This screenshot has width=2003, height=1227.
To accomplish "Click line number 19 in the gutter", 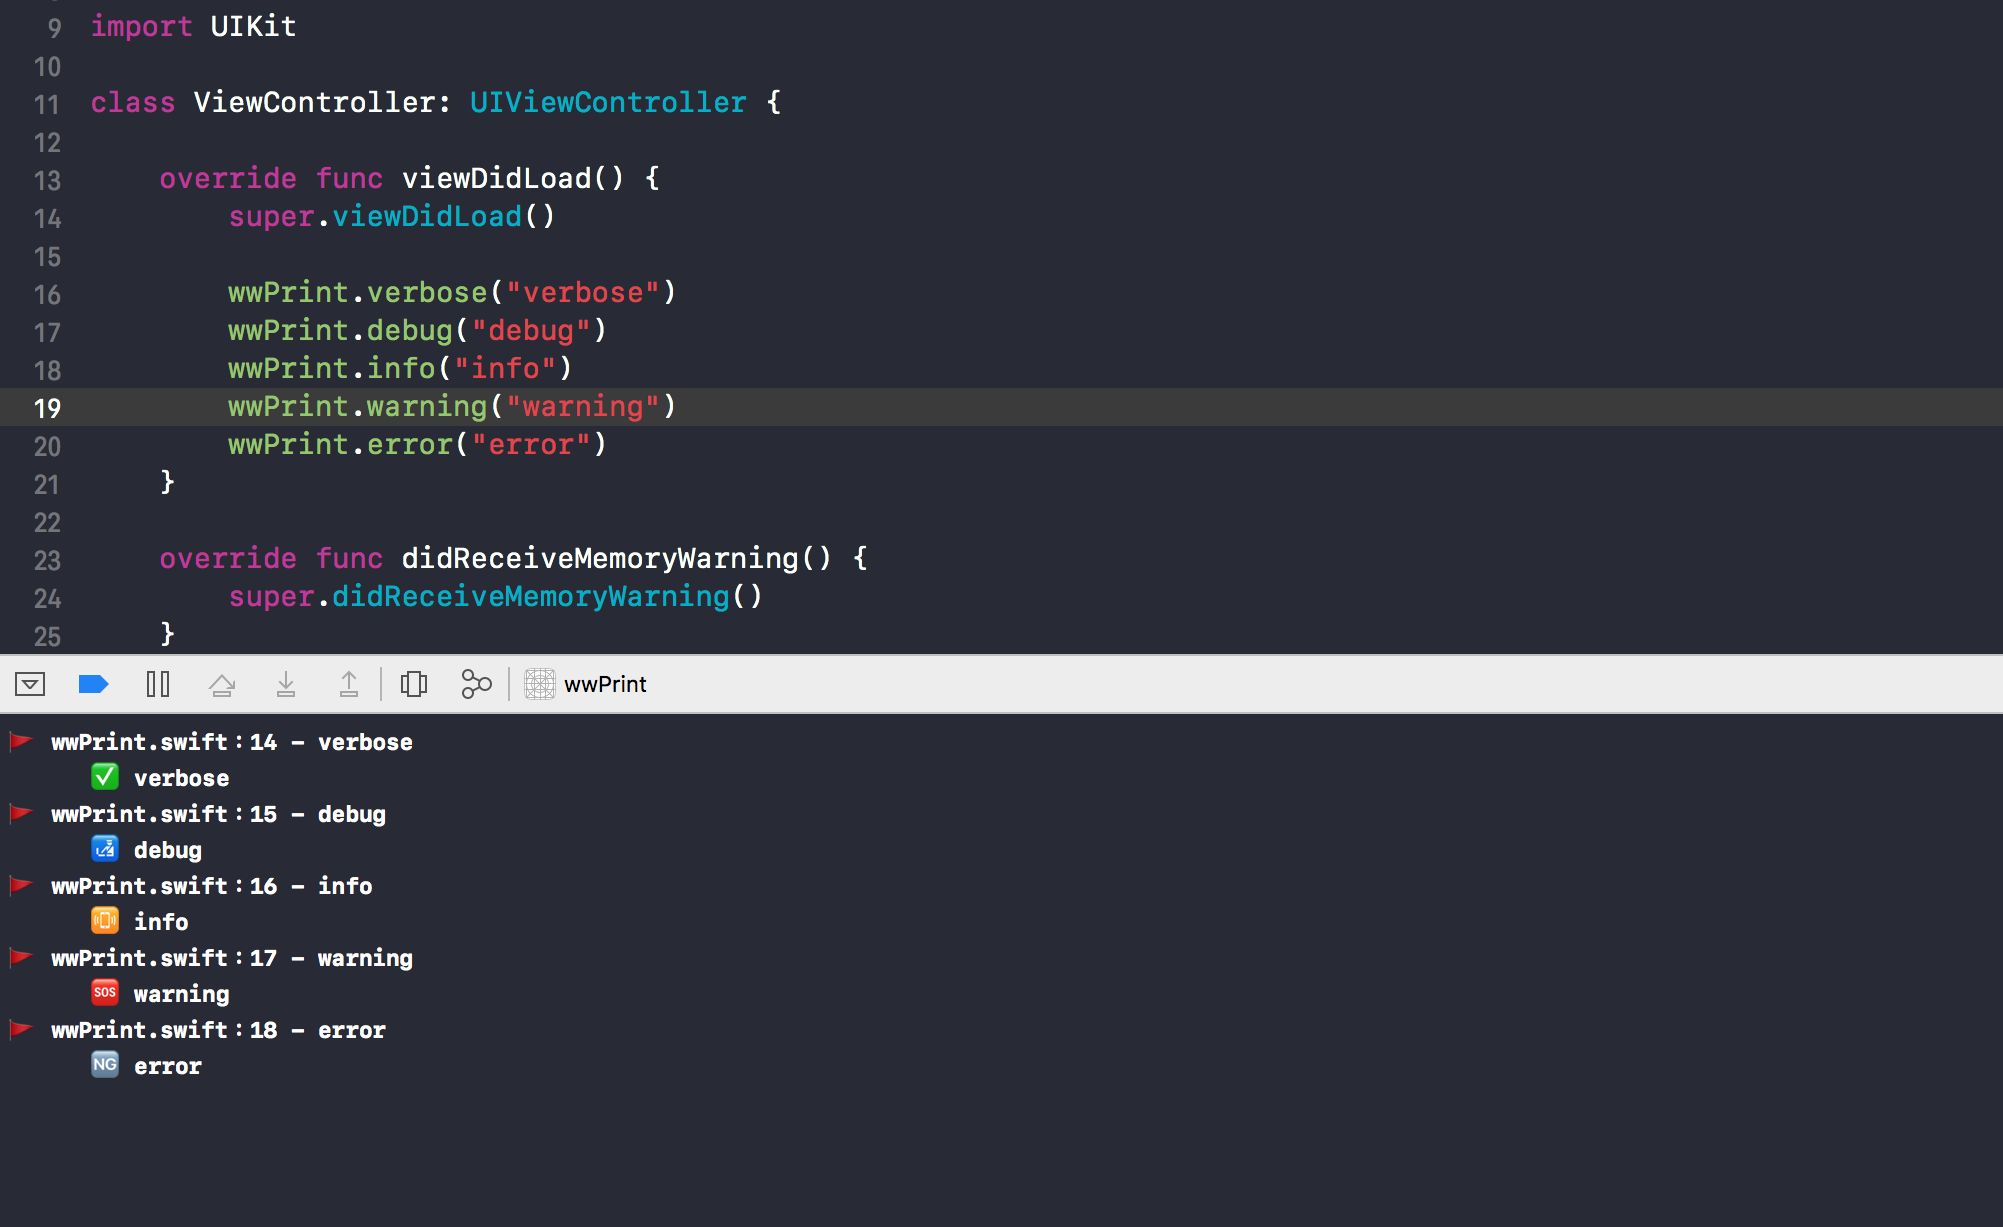I will [47, 408].
